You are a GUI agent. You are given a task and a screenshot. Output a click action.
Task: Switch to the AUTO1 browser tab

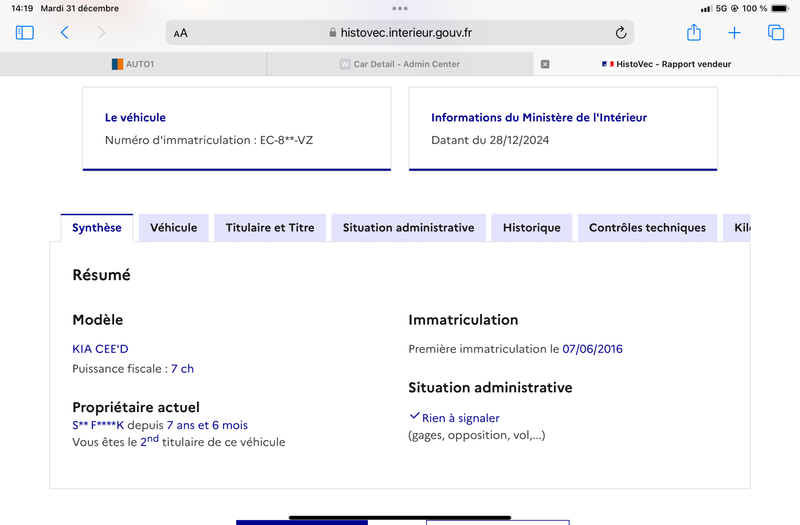[x=133, y=64]
